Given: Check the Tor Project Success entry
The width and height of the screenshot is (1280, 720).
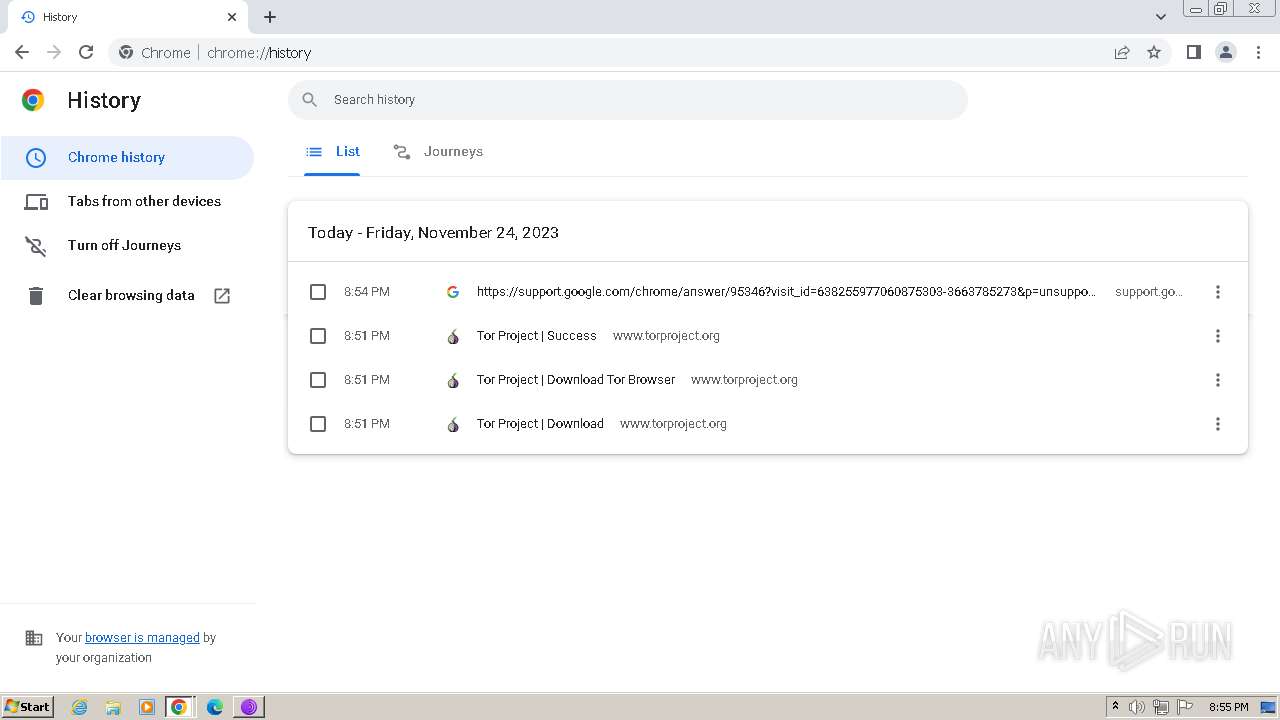Looking at the screenshot, I should click(x=318, y=336).
